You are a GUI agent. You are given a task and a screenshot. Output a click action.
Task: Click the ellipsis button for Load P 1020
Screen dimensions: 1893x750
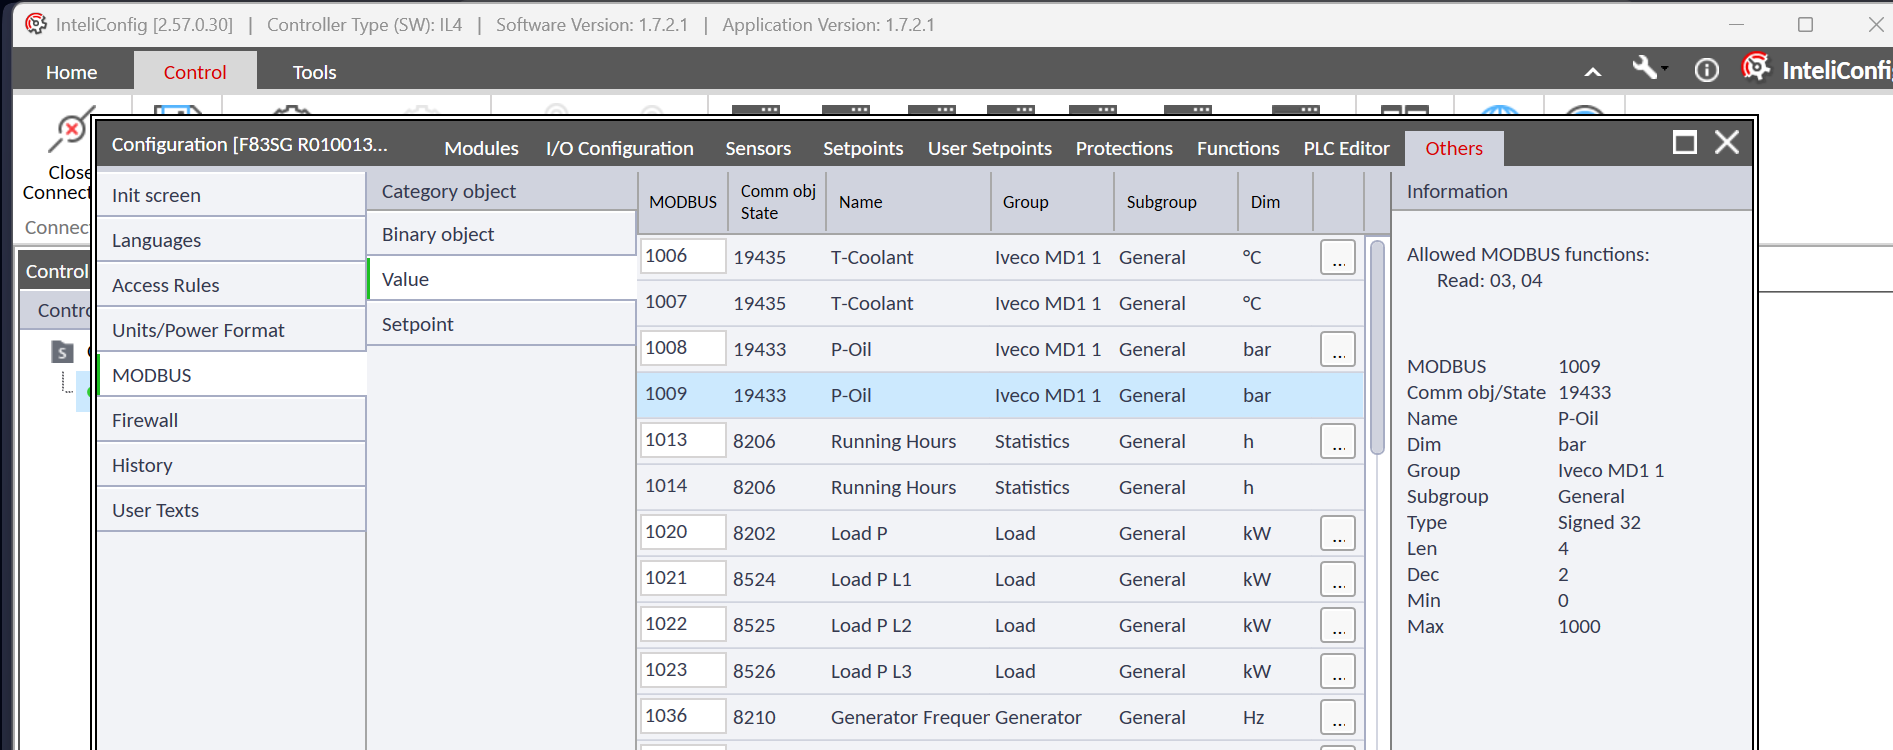(1338, 533)
